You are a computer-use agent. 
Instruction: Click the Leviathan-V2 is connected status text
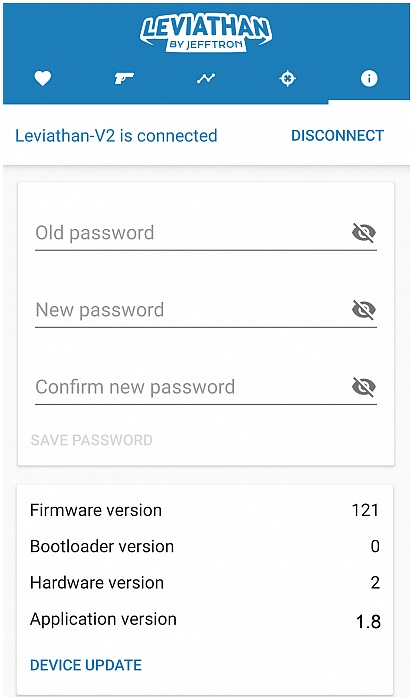pyautogui.click(x=116, y=136)
